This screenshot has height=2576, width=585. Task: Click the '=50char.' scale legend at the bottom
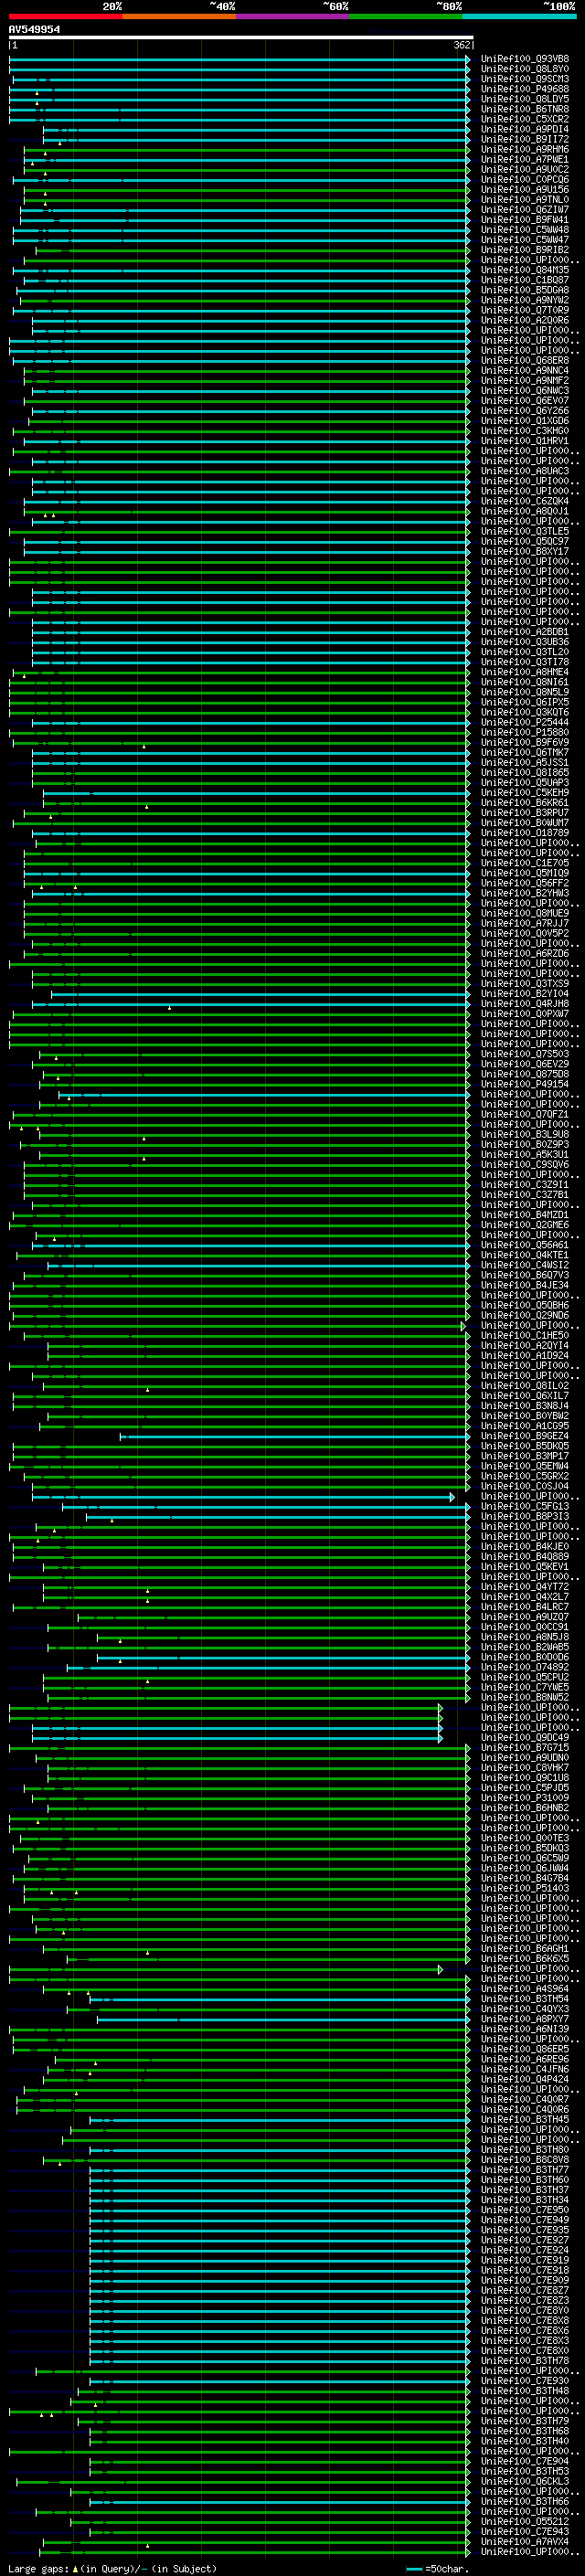coord(436,2569)
